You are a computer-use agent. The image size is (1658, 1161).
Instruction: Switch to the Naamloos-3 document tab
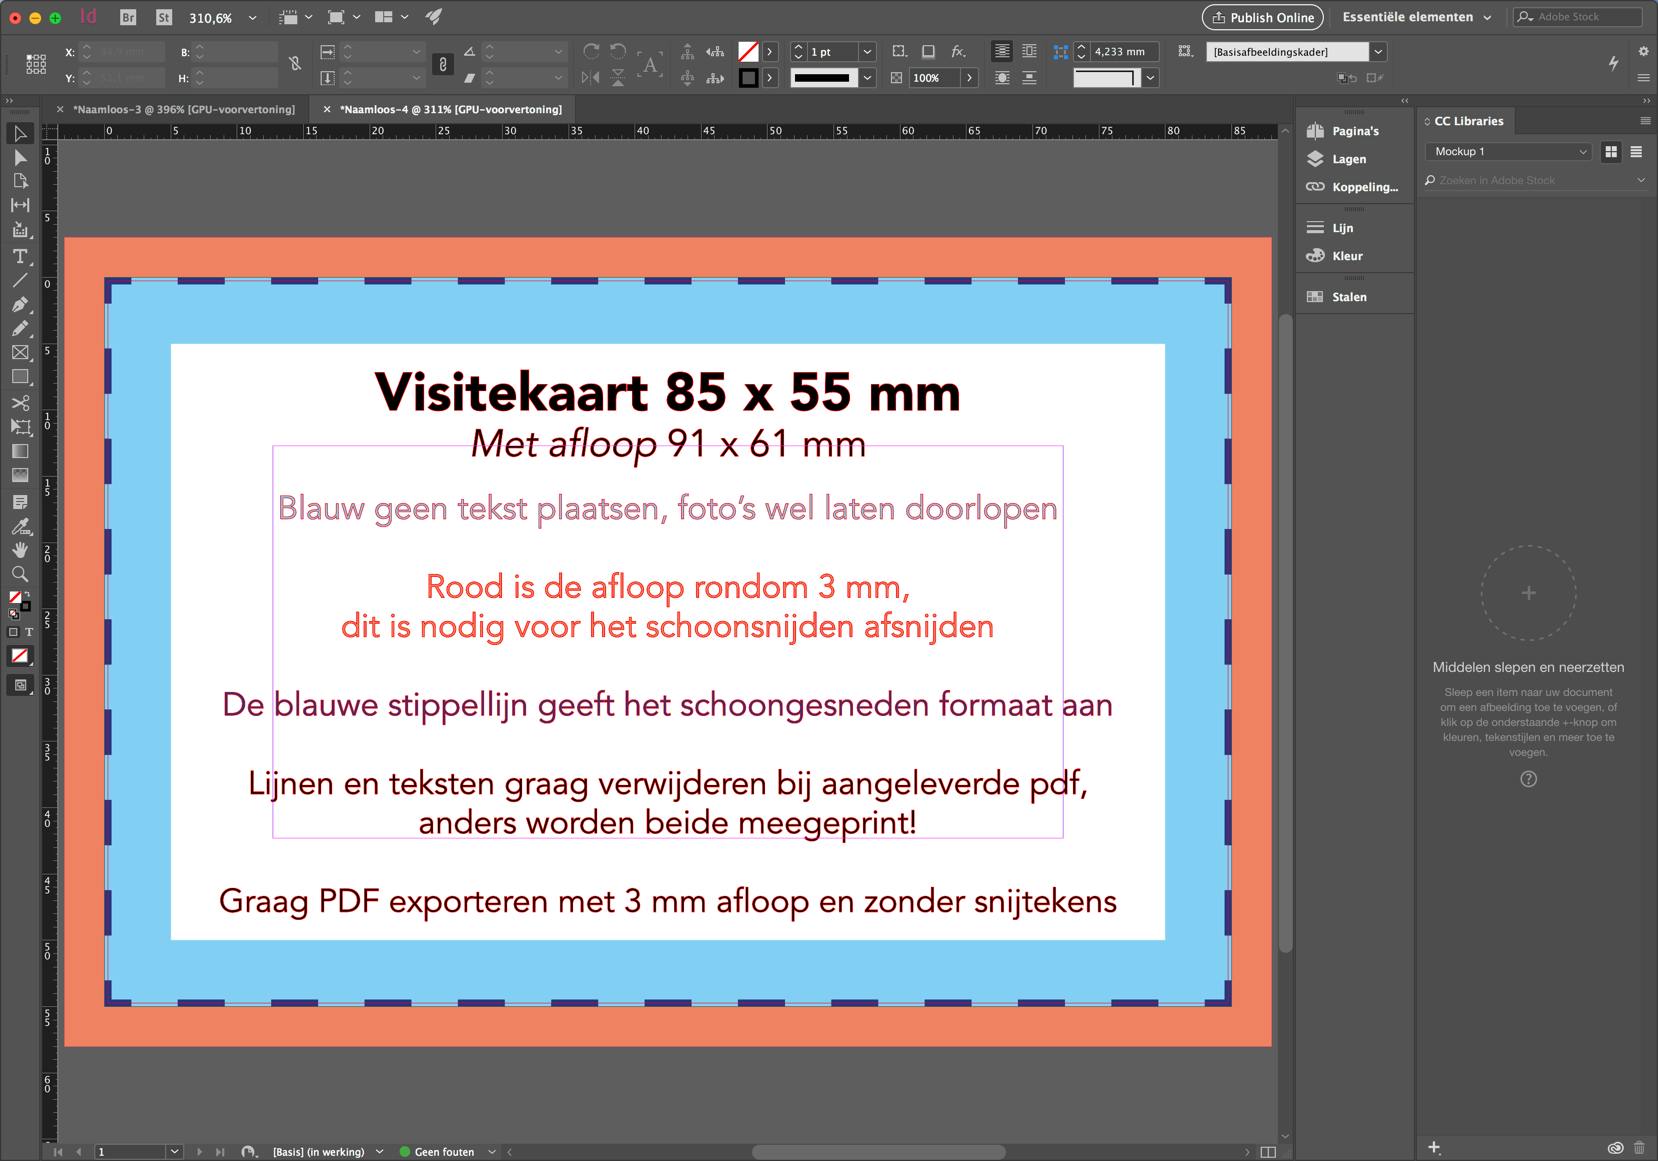pyautogui.click(x=183, y=109)
